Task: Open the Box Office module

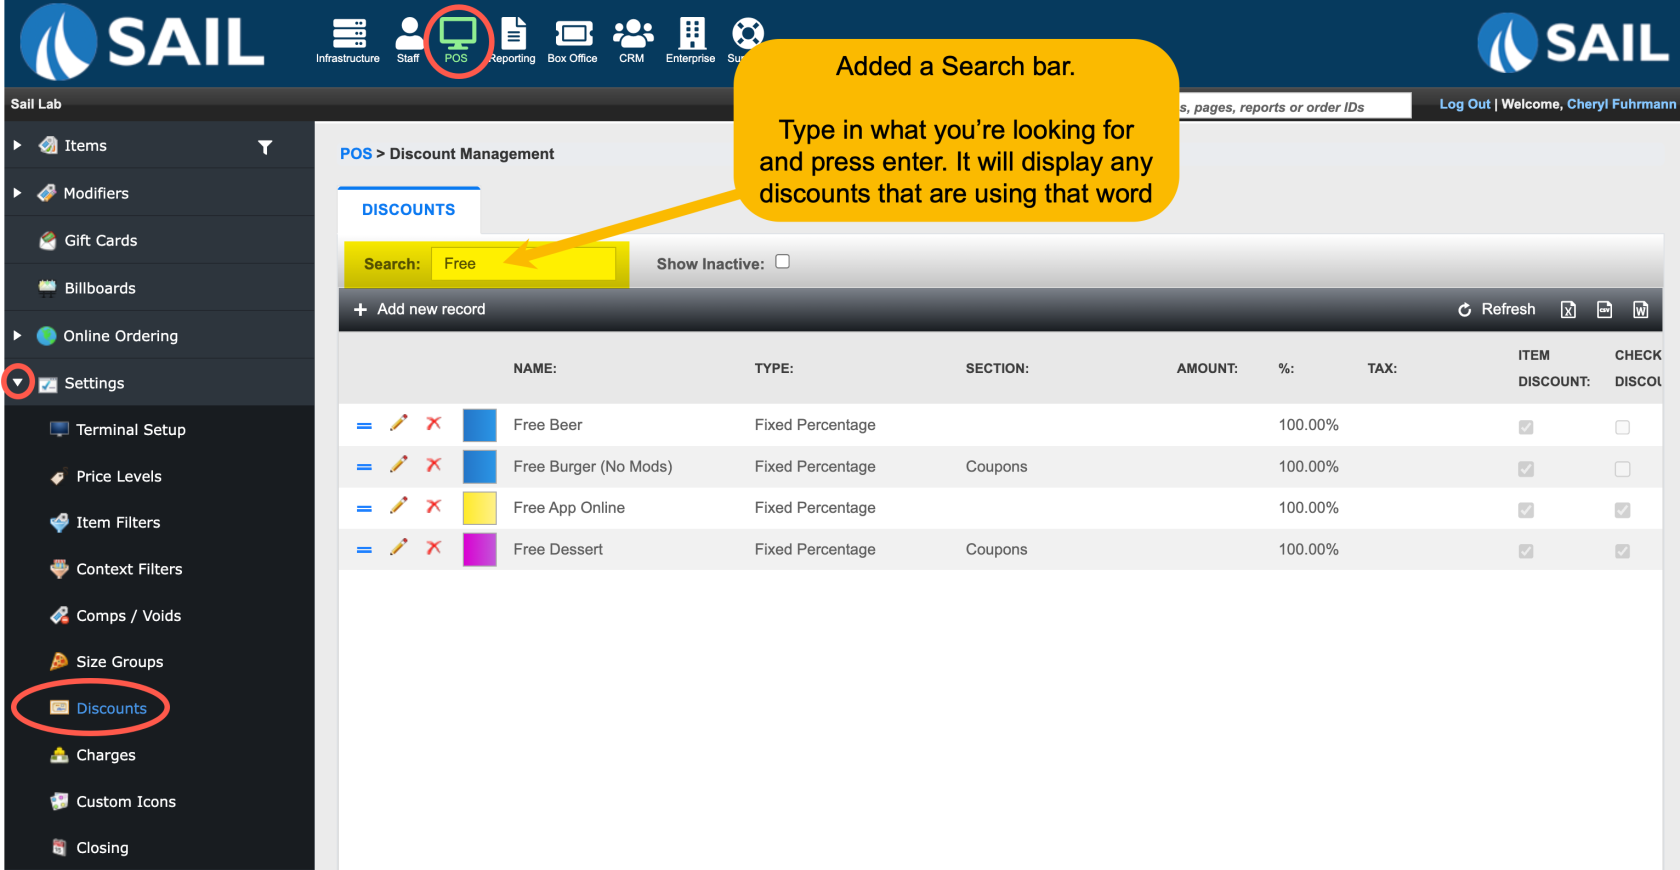Action: [x=572, y=38]
